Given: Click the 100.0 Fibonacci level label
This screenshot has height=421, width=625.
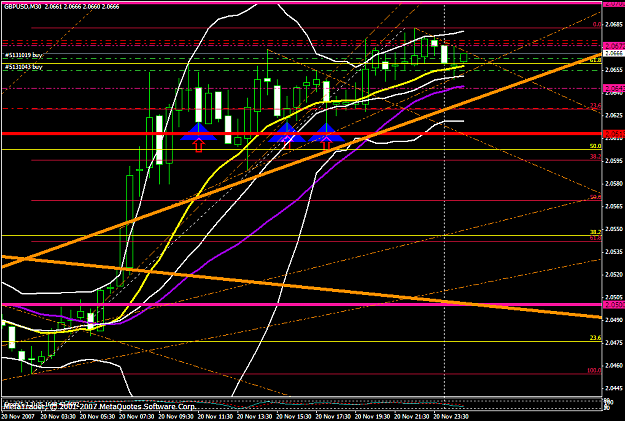Looking at the screenshot, I should [594, 370].
